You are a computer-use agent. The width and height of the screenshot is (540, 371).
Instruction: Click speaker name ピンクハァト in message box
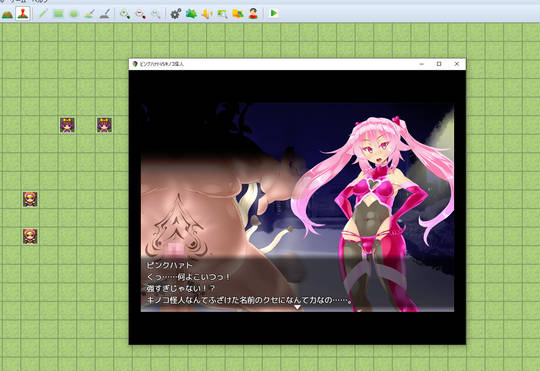pyautogui.click(x=169, y=265)
